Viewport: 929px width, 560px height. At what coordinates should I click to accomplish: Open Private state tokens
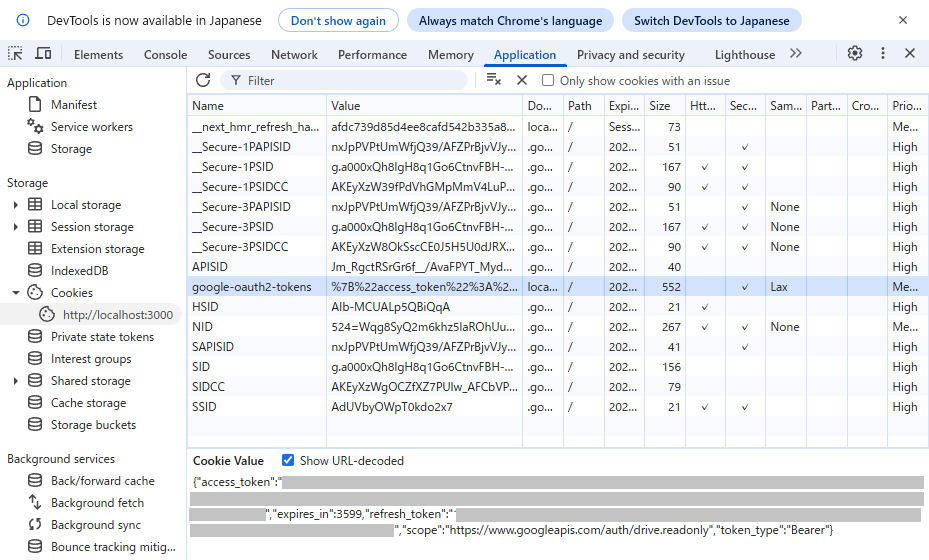(x=102, y=337)
